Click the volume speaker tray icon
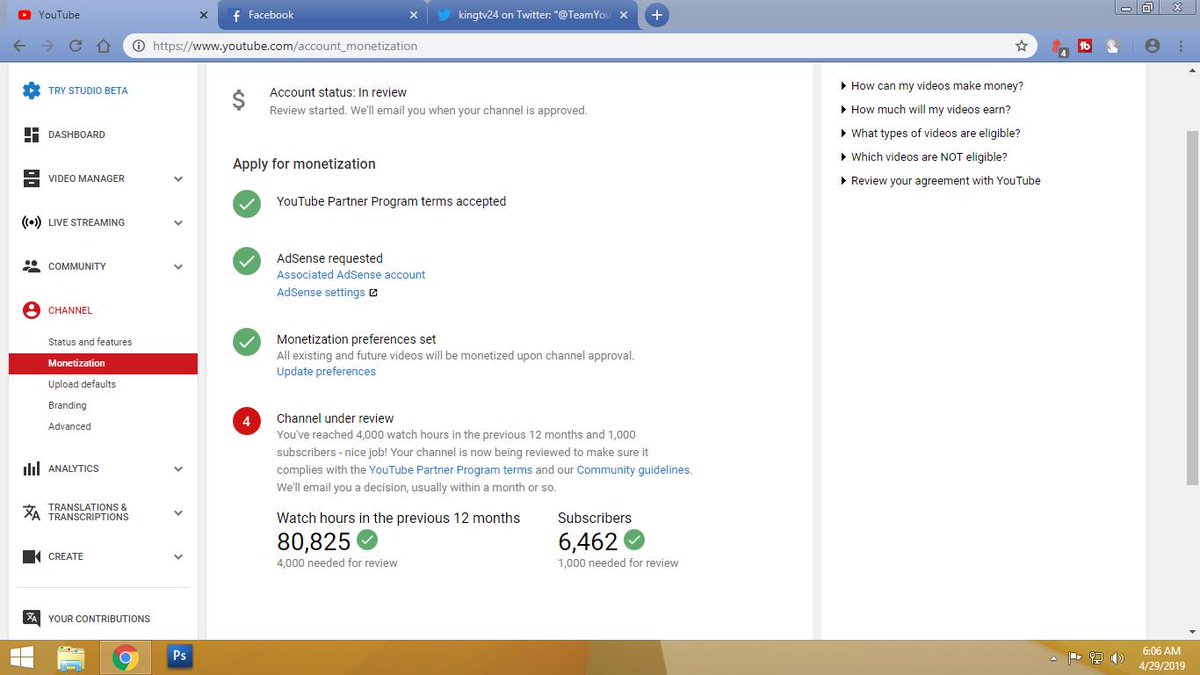Screen dimensions: 1200x675 [x=1116, y=659]
